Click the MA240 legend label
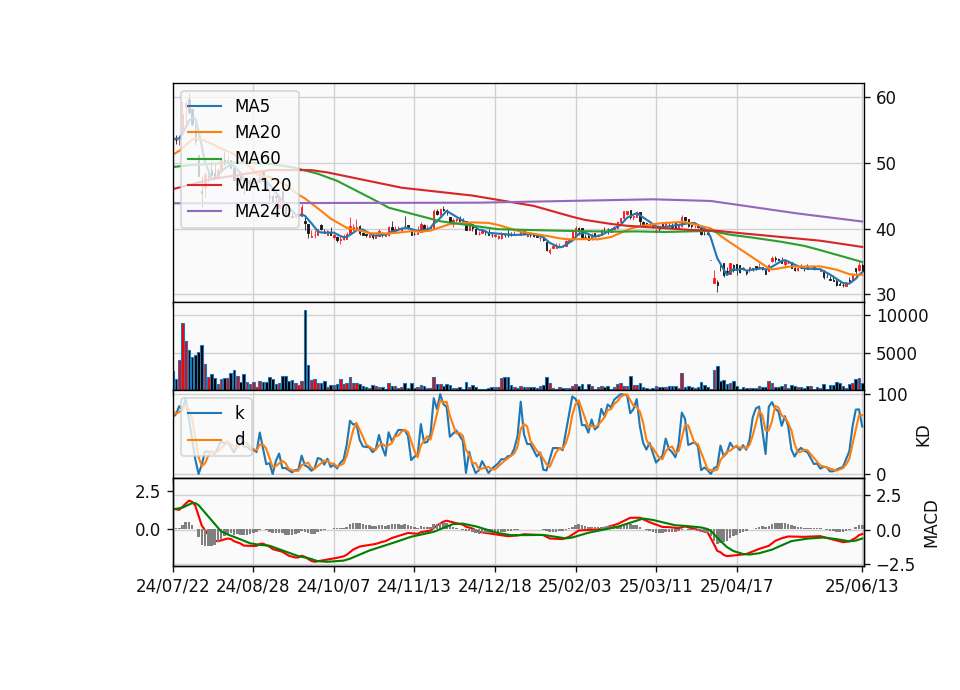Screen dimensions: 960x690 click(x=263, y=211)
